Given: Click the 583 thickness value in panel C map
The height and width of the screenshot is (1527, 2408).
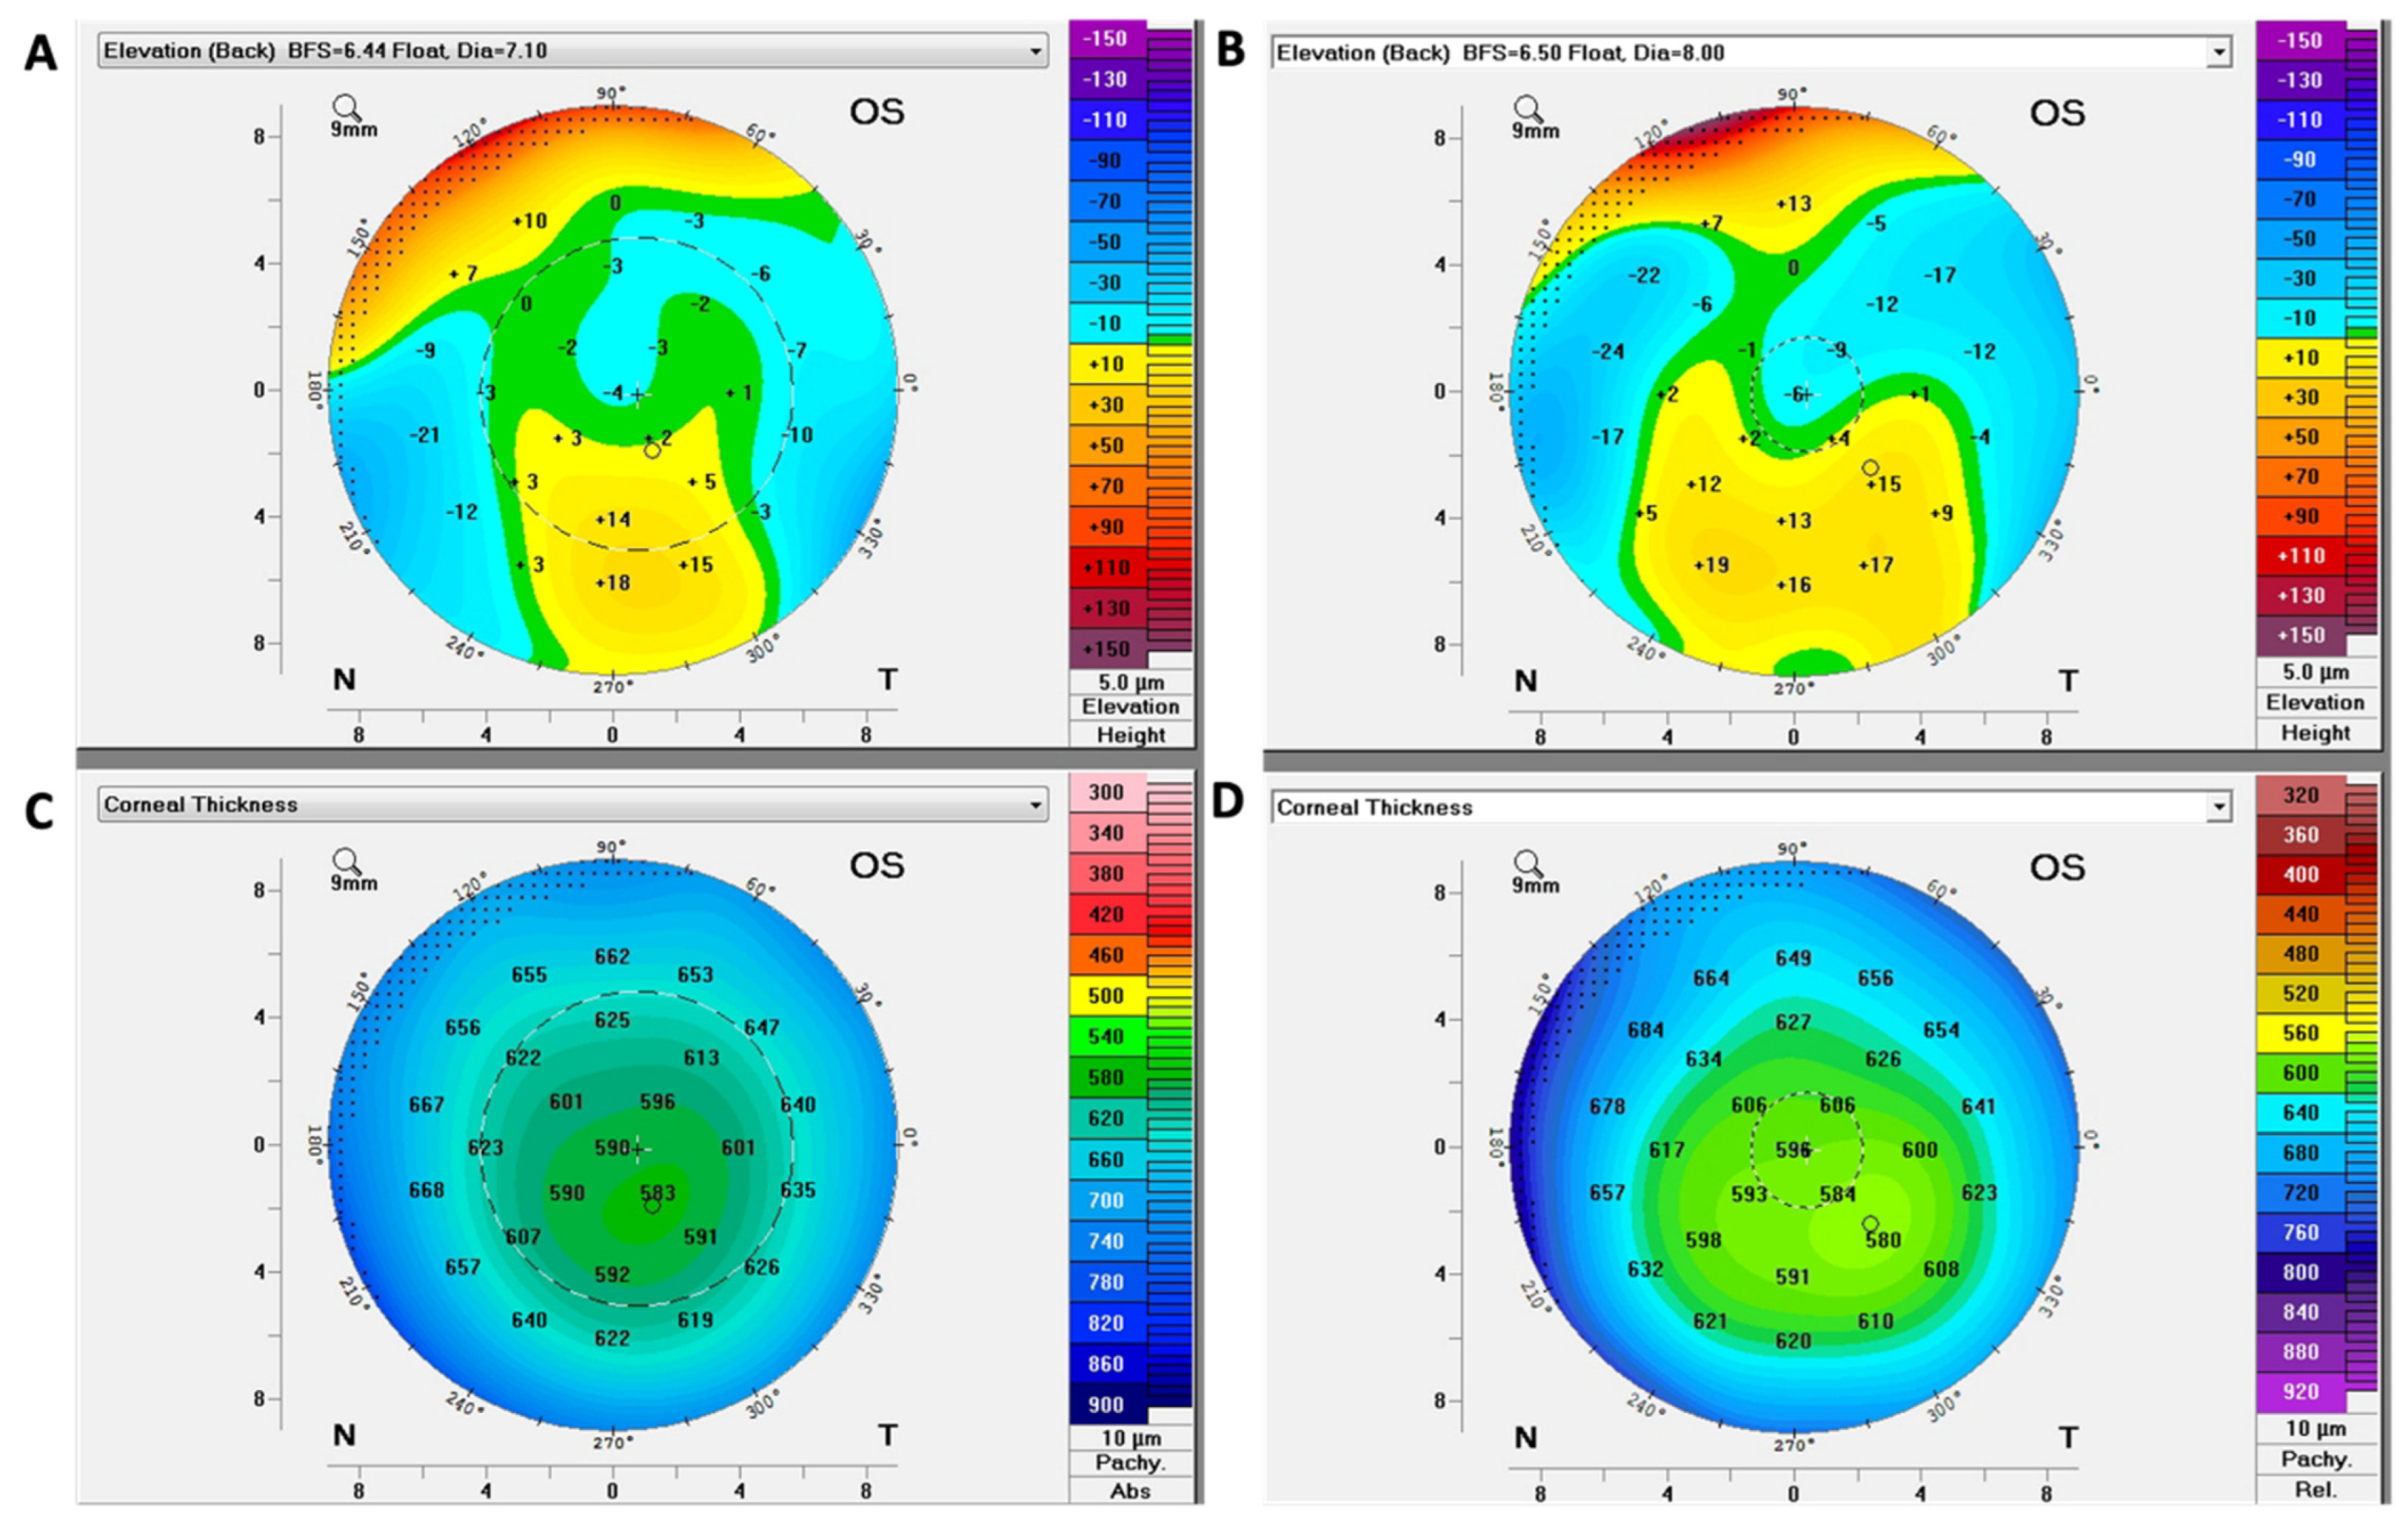Looking at the screenshot, I should coord(658,1192).
